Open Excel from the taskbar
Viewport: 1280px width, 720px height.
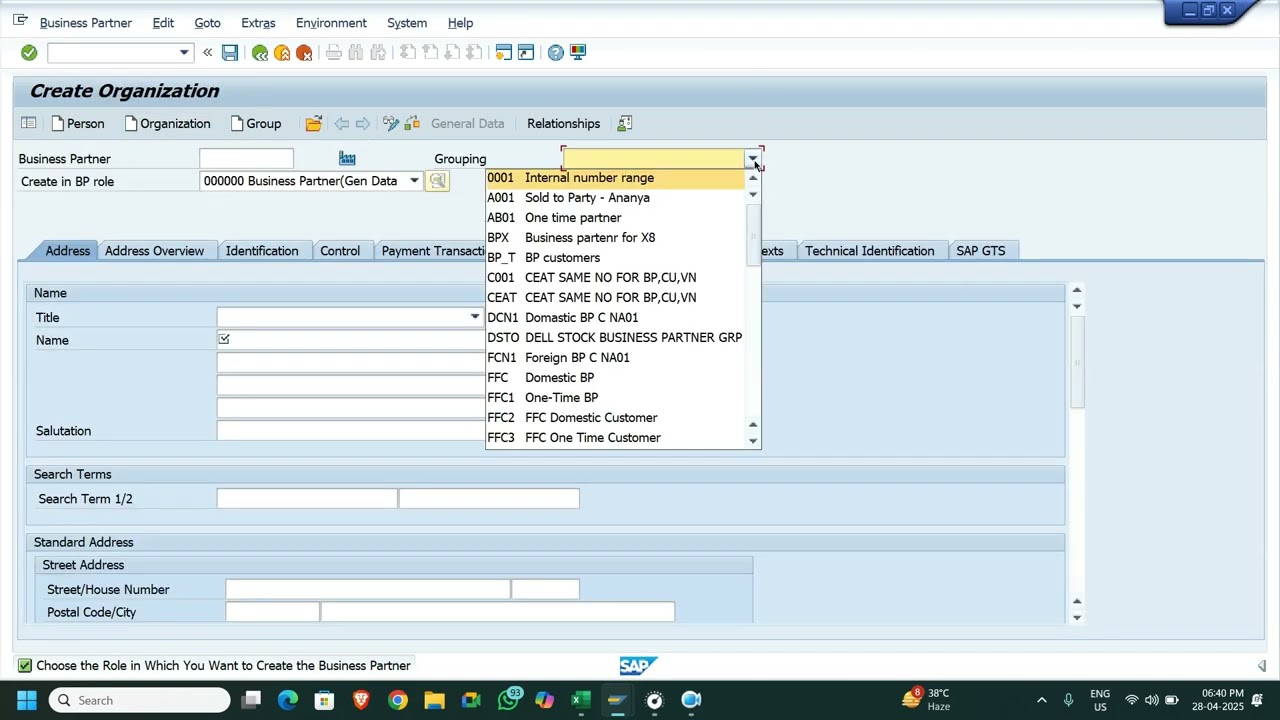point(581,700)
